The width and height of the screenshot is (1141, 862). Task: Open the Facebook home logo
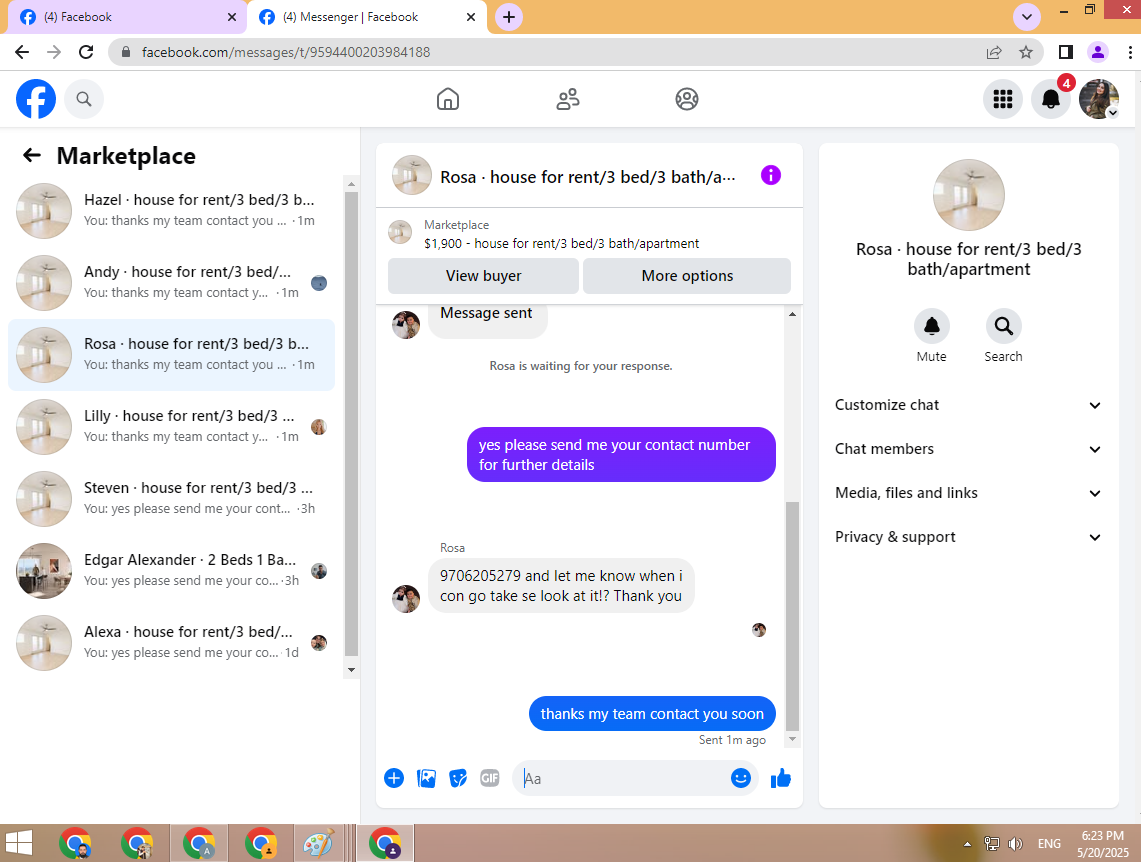[36, 99]
